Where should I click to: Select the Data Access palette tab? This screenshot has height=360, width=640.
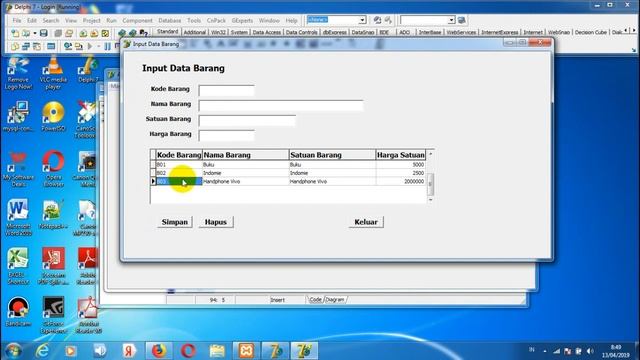267,32
